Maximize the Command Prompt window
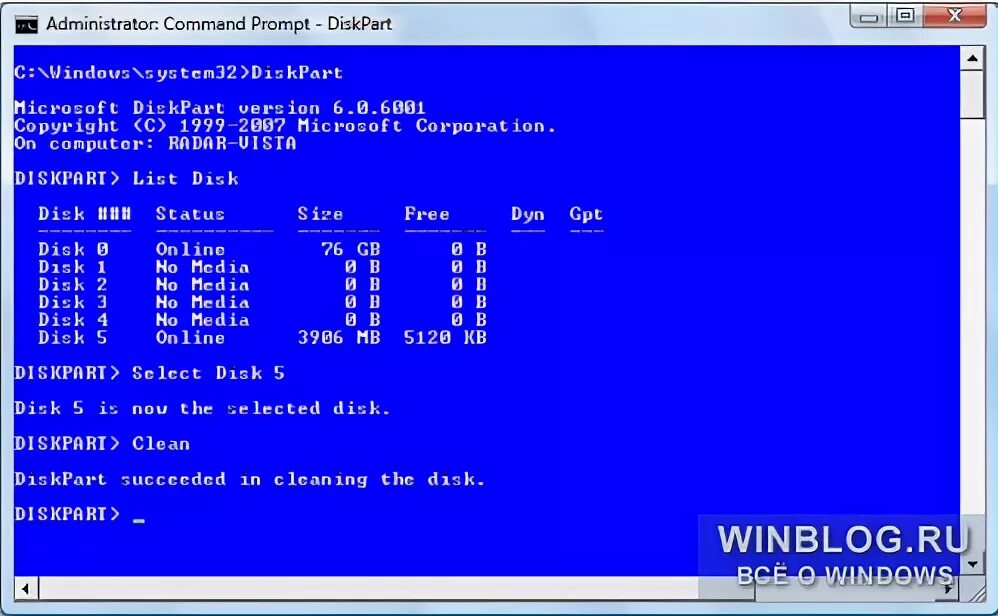Screen dimensions: 998x616 [x=905, y=16]
